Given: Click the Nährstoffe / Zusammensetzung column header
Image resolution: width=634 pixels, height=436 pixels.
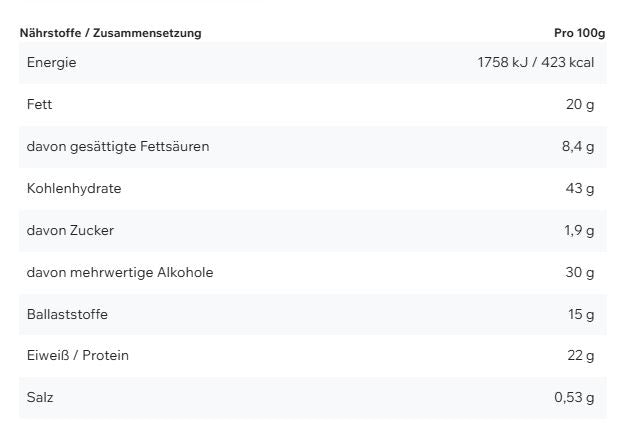Looking at the screenshot, I should [x=110, y=33].
